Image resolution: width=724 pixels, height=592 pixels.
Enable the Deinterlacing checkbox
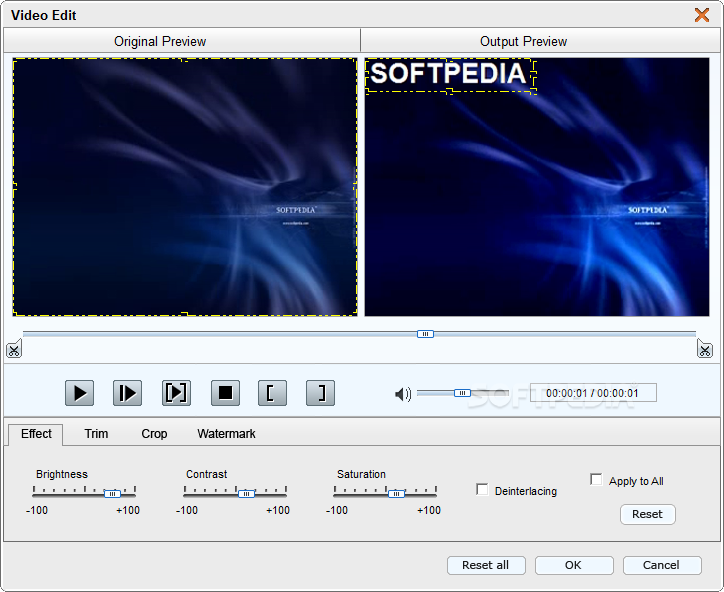tap(482, 489)
